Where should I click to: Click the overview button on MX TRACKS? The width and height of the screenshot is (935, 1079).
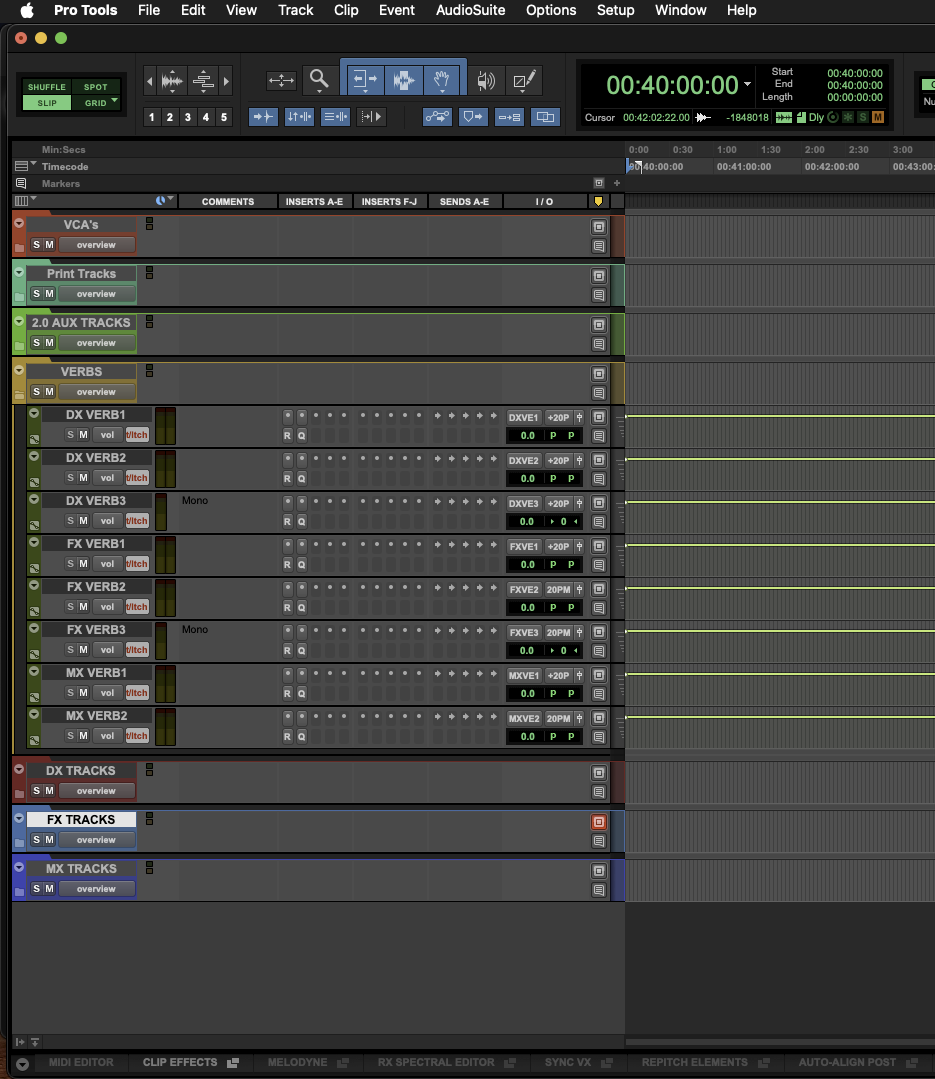coord(96,888)
